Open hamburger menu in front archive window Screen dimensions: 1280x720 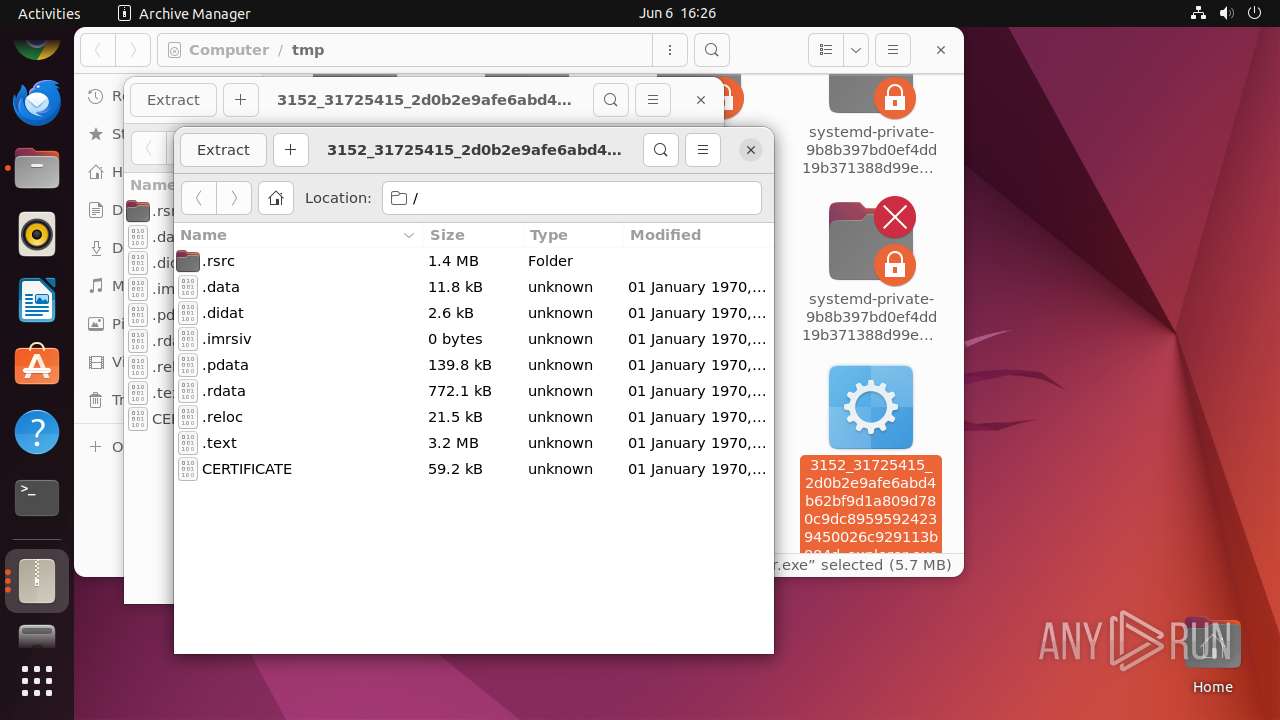[703, 150]
